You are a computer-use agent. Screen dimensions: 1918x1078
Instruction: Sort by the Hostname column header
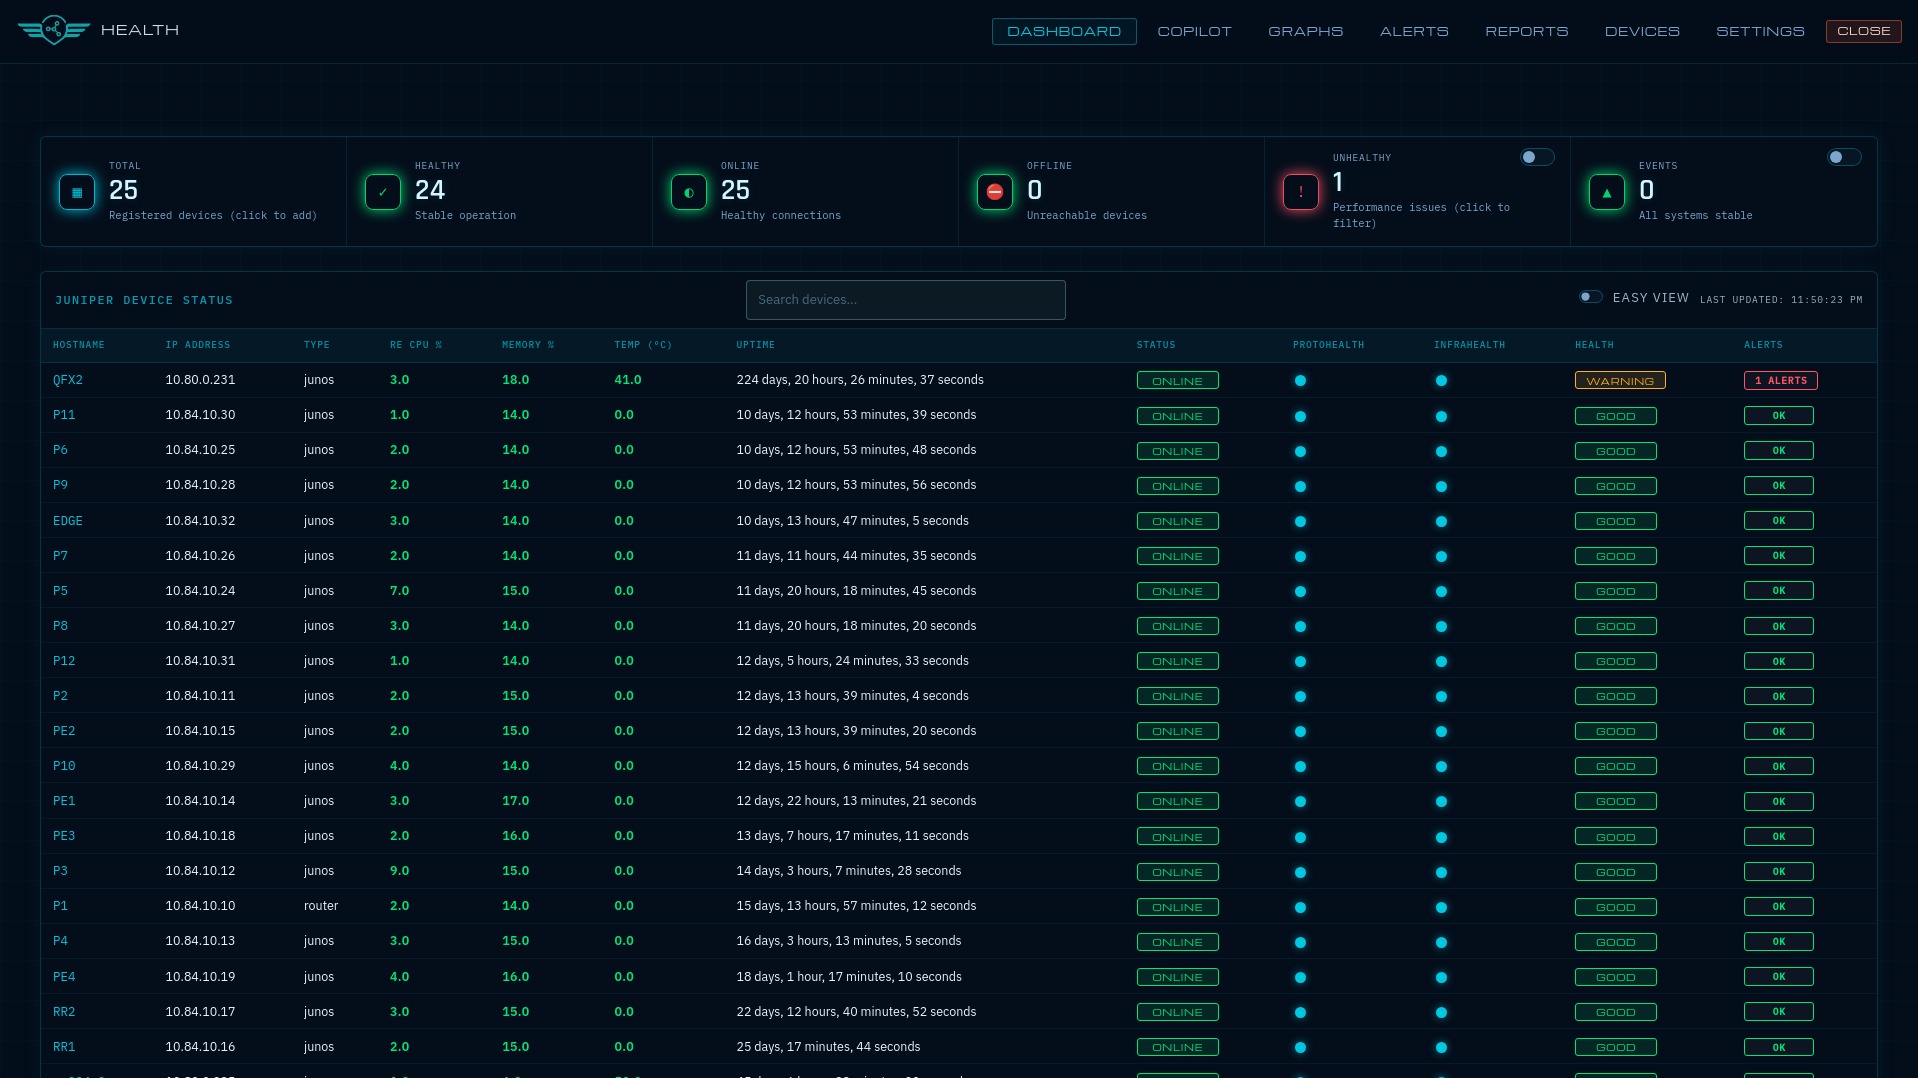(79, 345)
